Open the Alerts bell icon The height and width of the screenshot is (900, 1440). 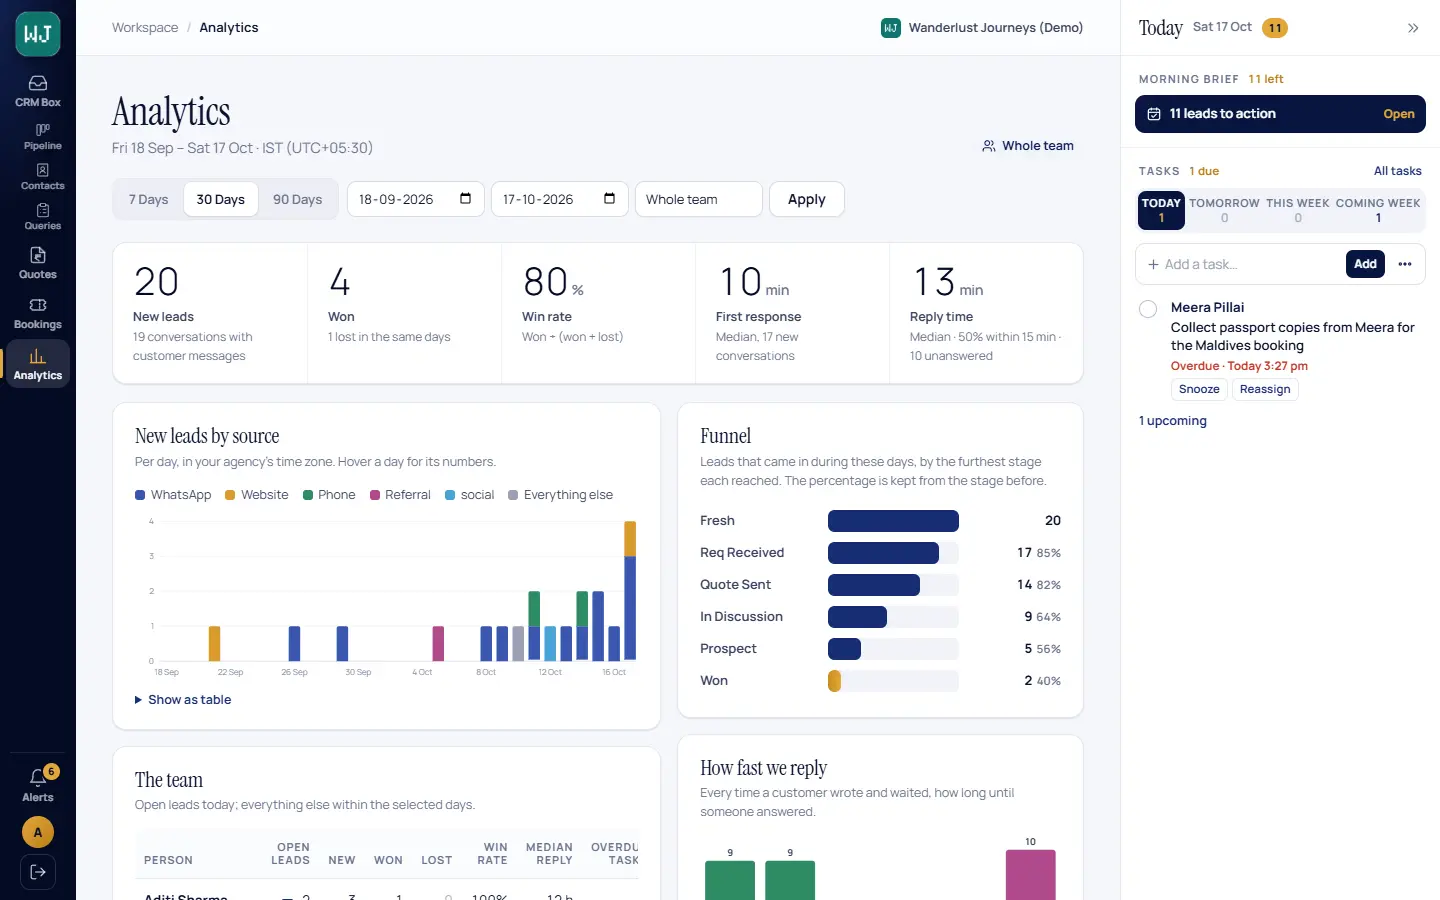[38, 784]
